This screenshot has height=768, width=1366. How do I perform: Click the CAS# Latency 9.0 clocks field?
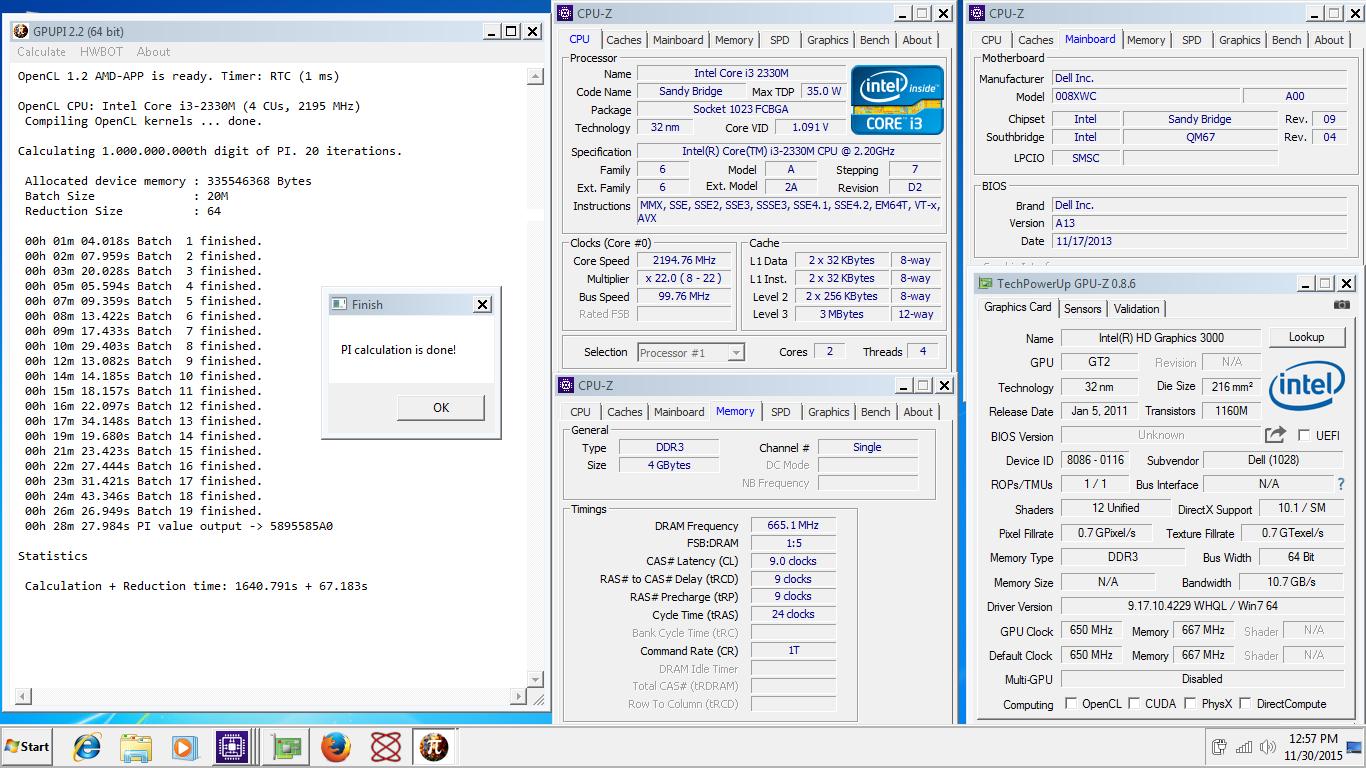point(793,561)
